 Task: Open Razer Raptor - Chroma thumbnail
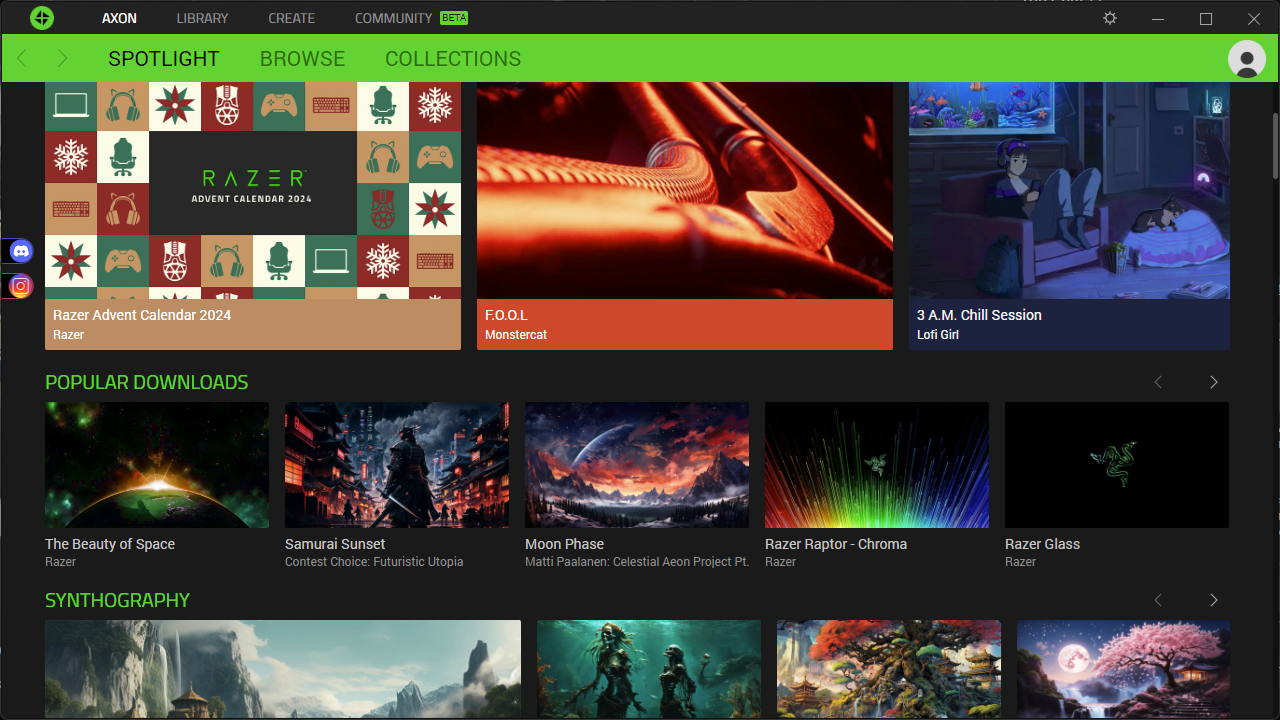click(x=877, y=465)
